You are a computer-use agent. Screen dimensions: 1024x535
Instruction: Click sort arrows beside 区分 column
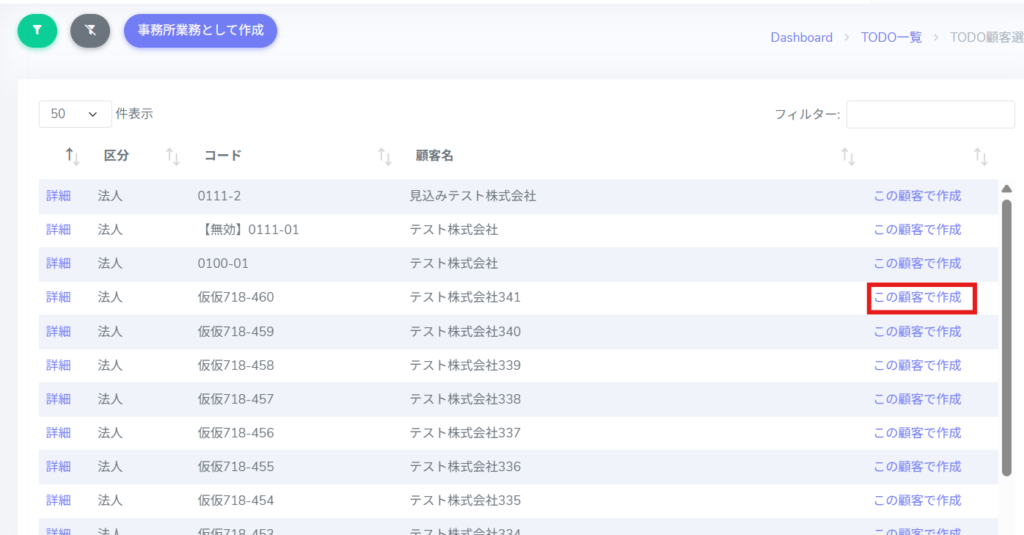click(x=172, y=156)
